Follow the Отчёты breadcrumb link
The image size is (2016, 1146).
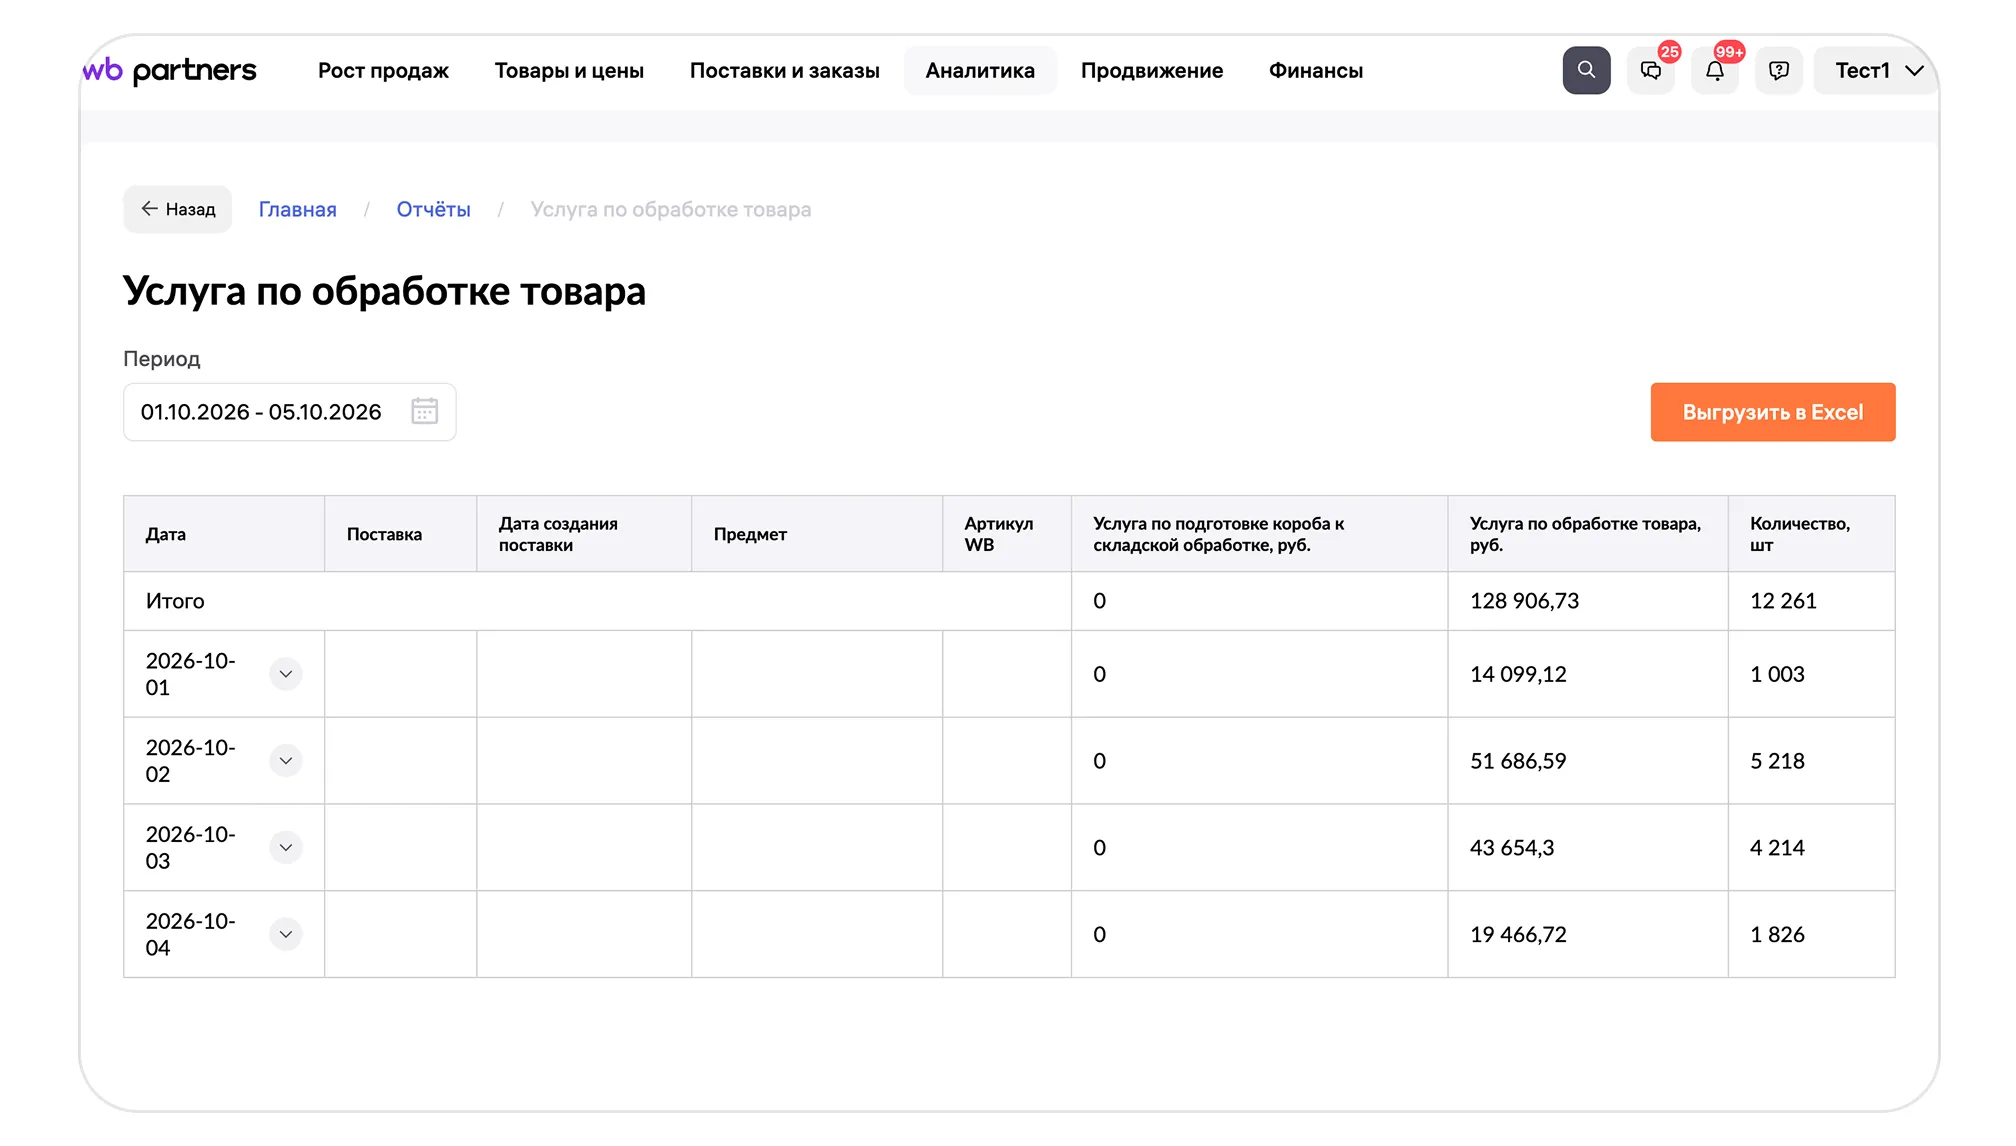coord(434,209)
